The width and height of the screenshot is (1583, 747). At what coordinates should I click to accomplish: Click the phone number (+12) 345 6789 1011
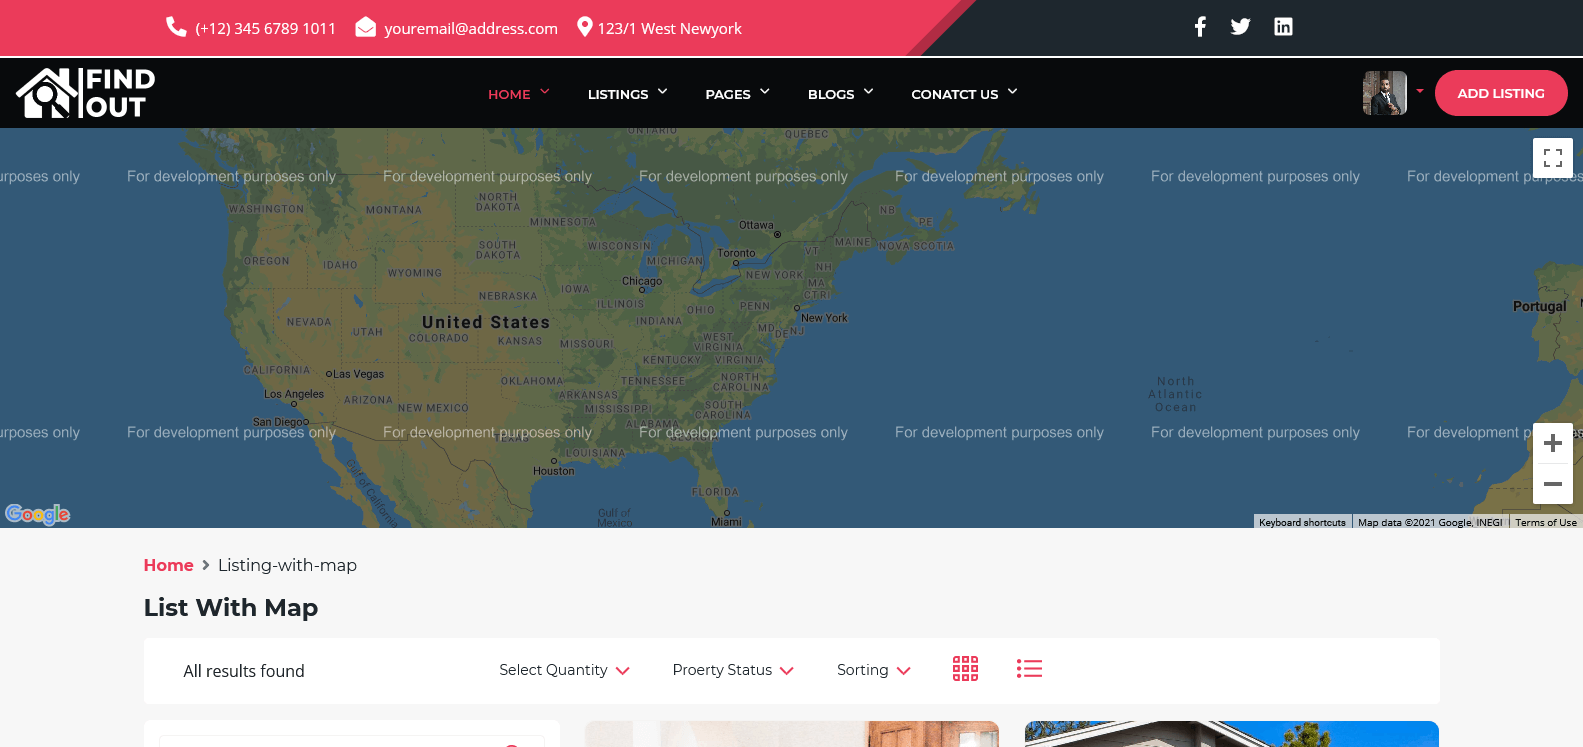(266, 29)
